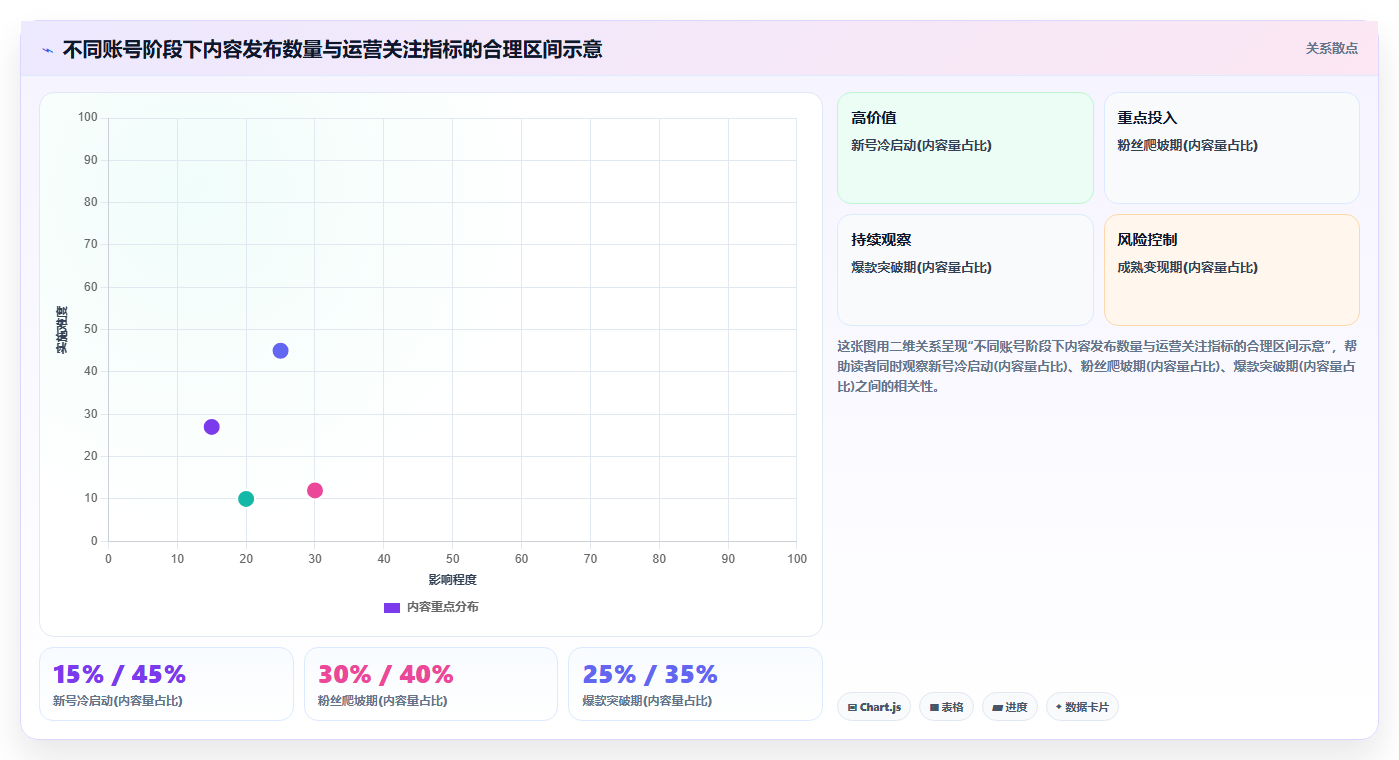Click the 爆款突破期(内容量占比) label under 25% / 35%
The height and width of the screenshot is (760, 1399).
pos(647,701)
